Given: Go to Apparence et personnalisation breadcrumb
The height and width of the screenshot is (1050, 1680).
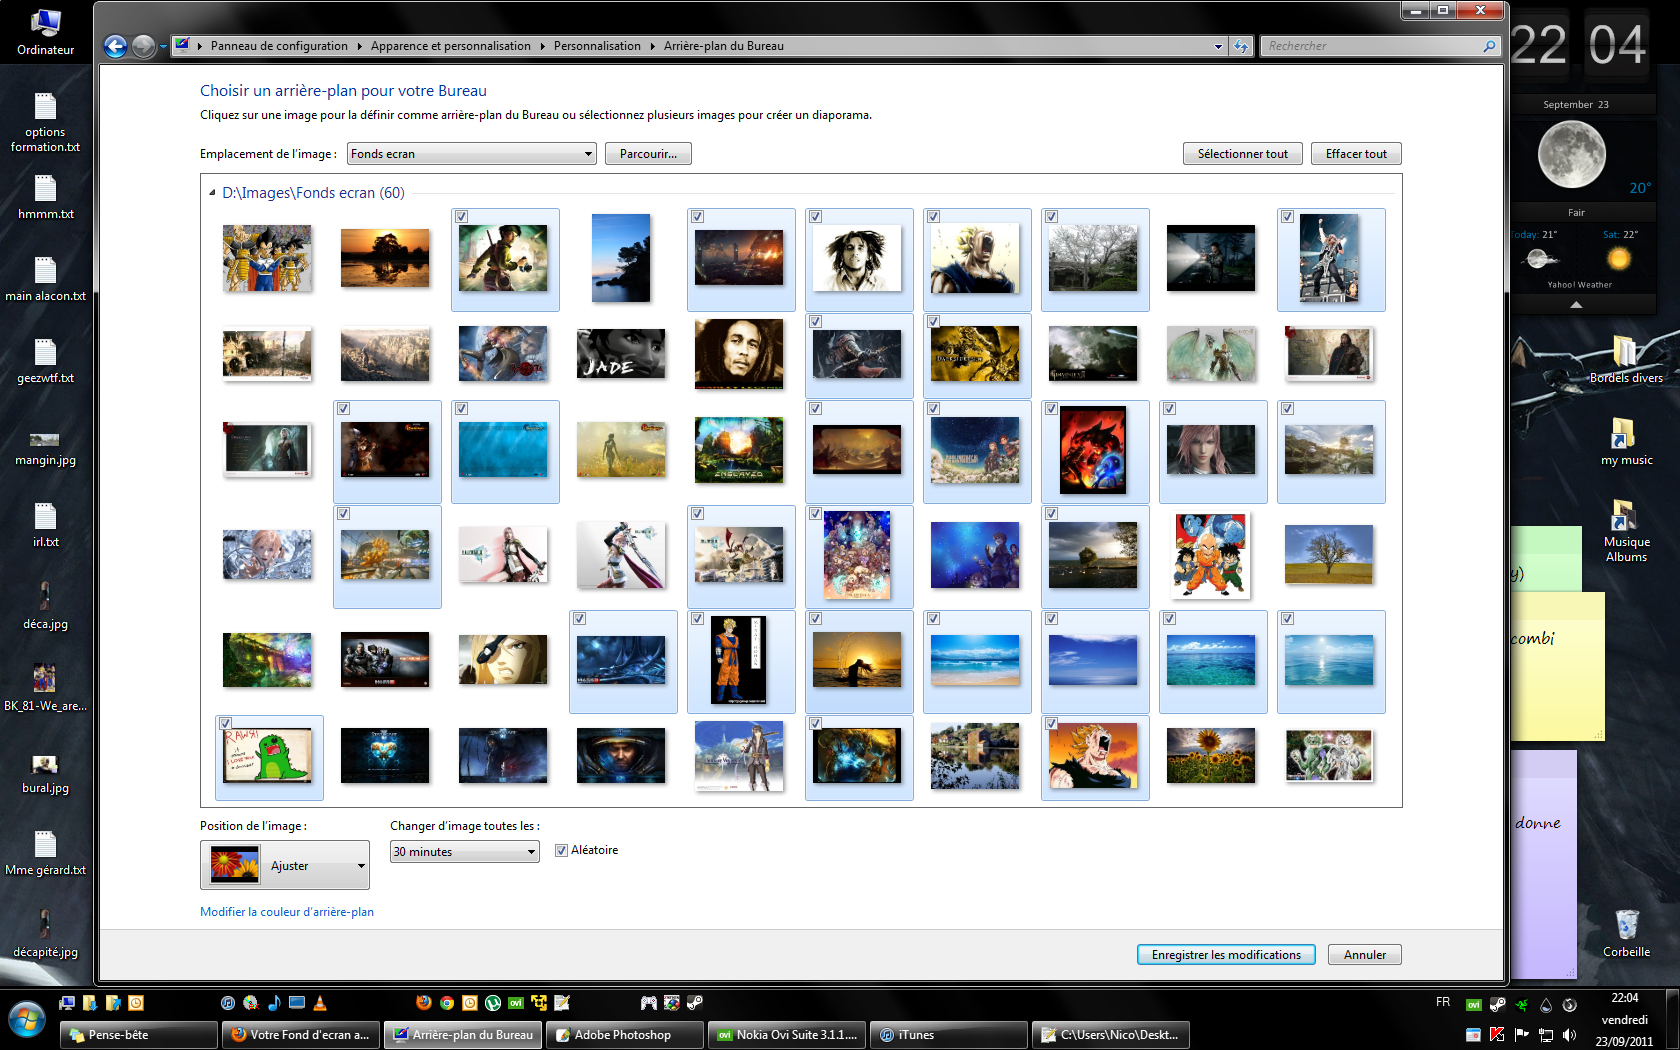Looking at the screenshot, I should [450, 46].
